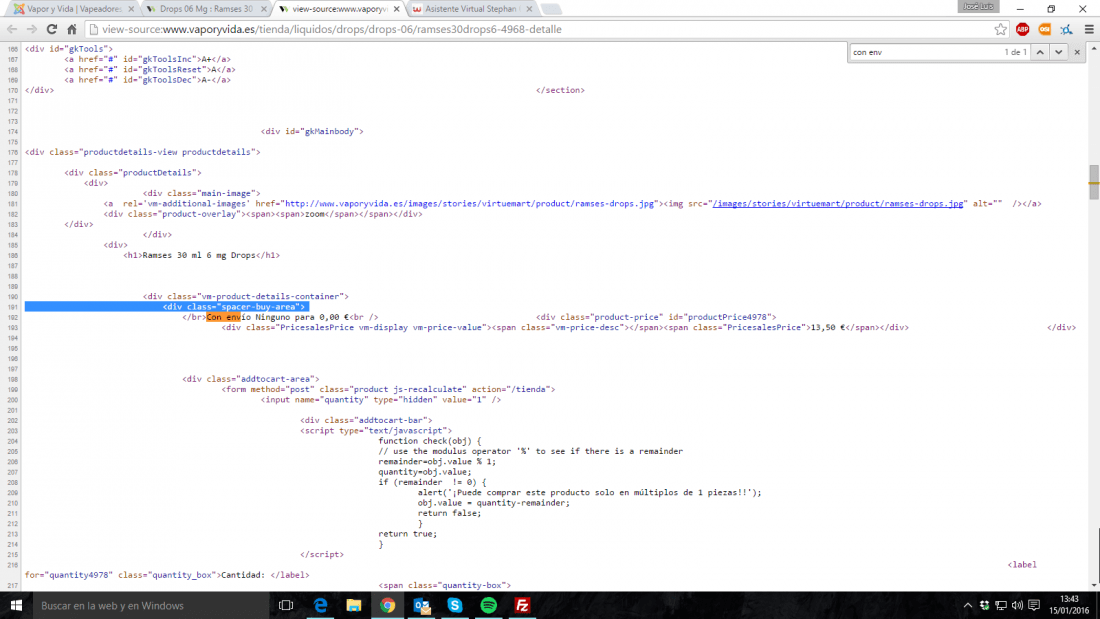Image resolution: width=1100 pixels, height=619 pixels.
Task: Click the tray icon beside the hidden-icons chevron
Action: 984,606
